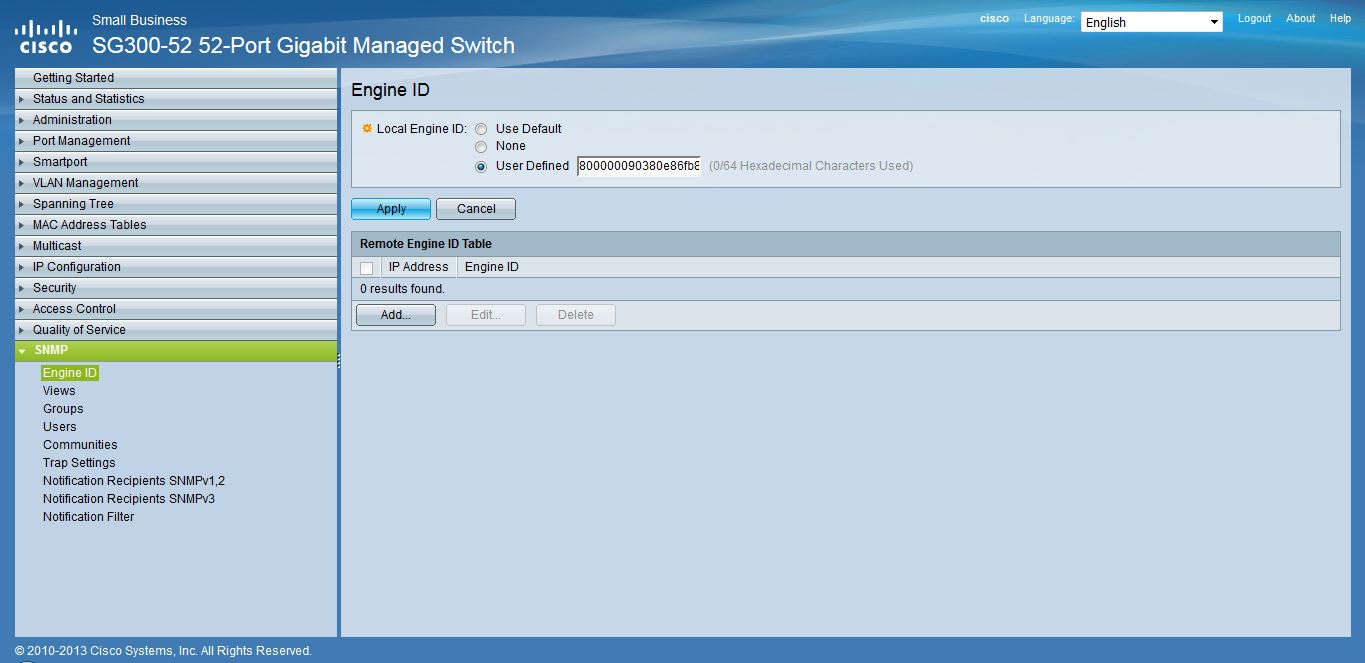This screenshot has height=663, width=1365.
Task: Expand Access Control in the sidebar
Action: pyautogui.click(x=176, y=309)
